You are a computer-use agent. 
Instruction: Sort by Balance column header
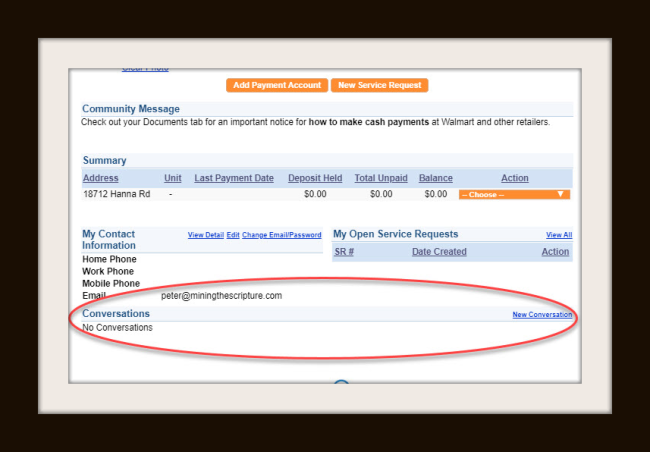click(x=436, y=178)
